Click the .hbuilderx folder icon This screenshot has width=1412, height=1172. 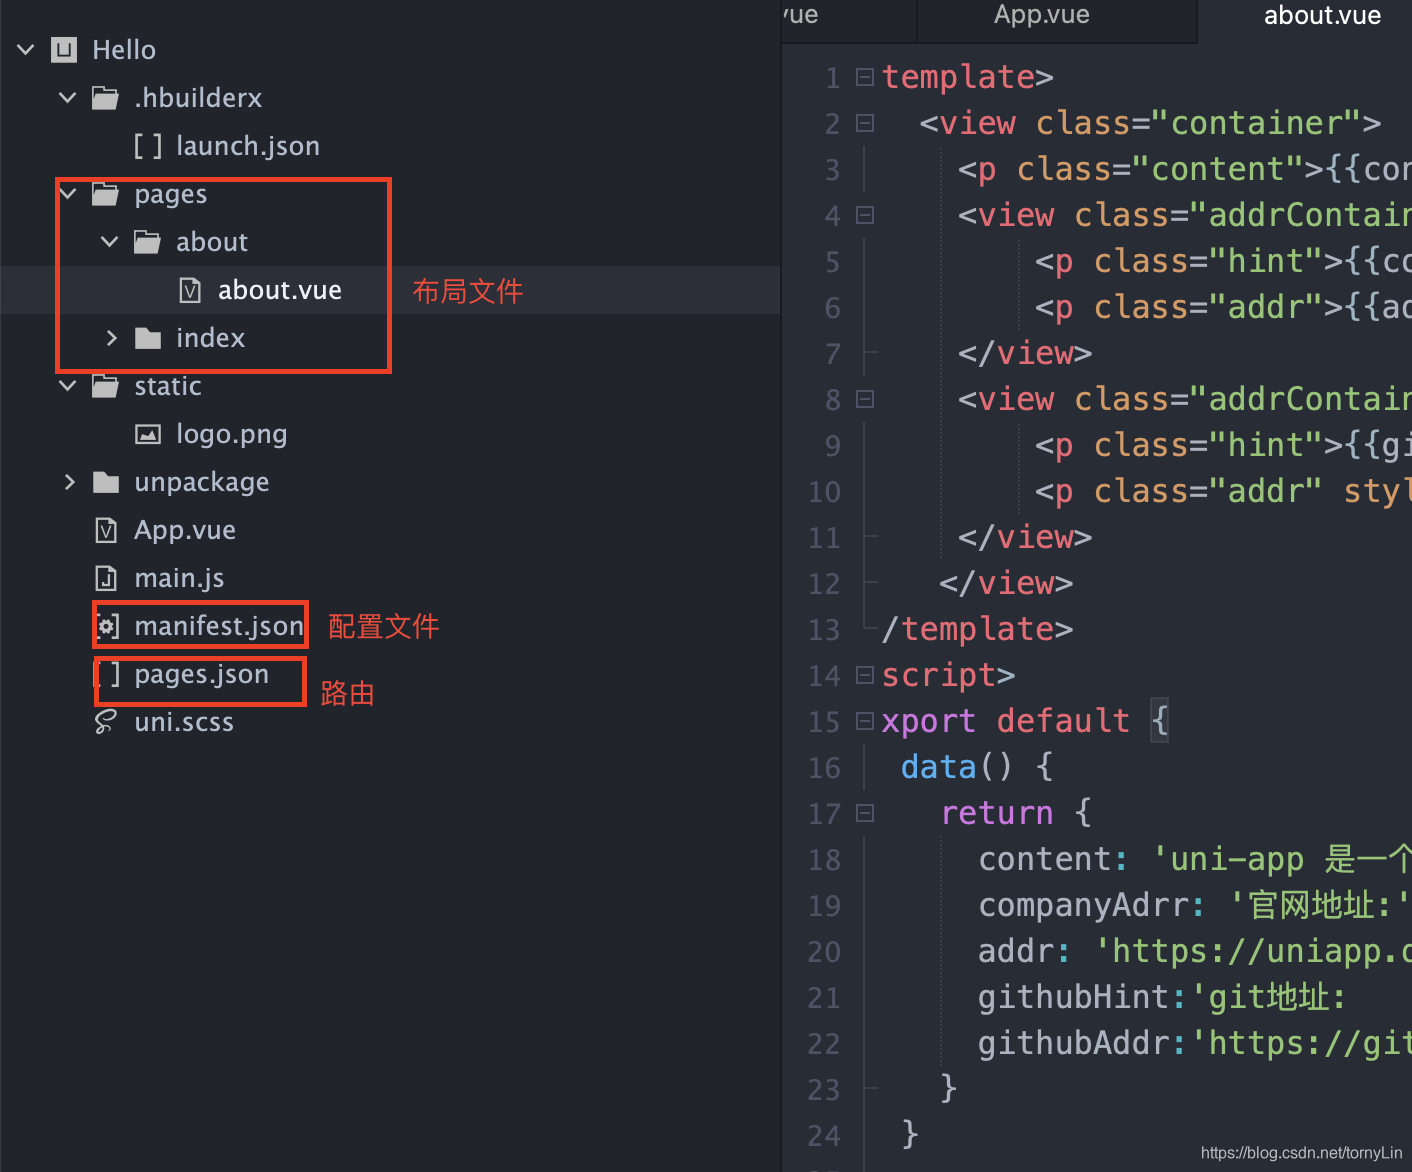click(105, 98)
